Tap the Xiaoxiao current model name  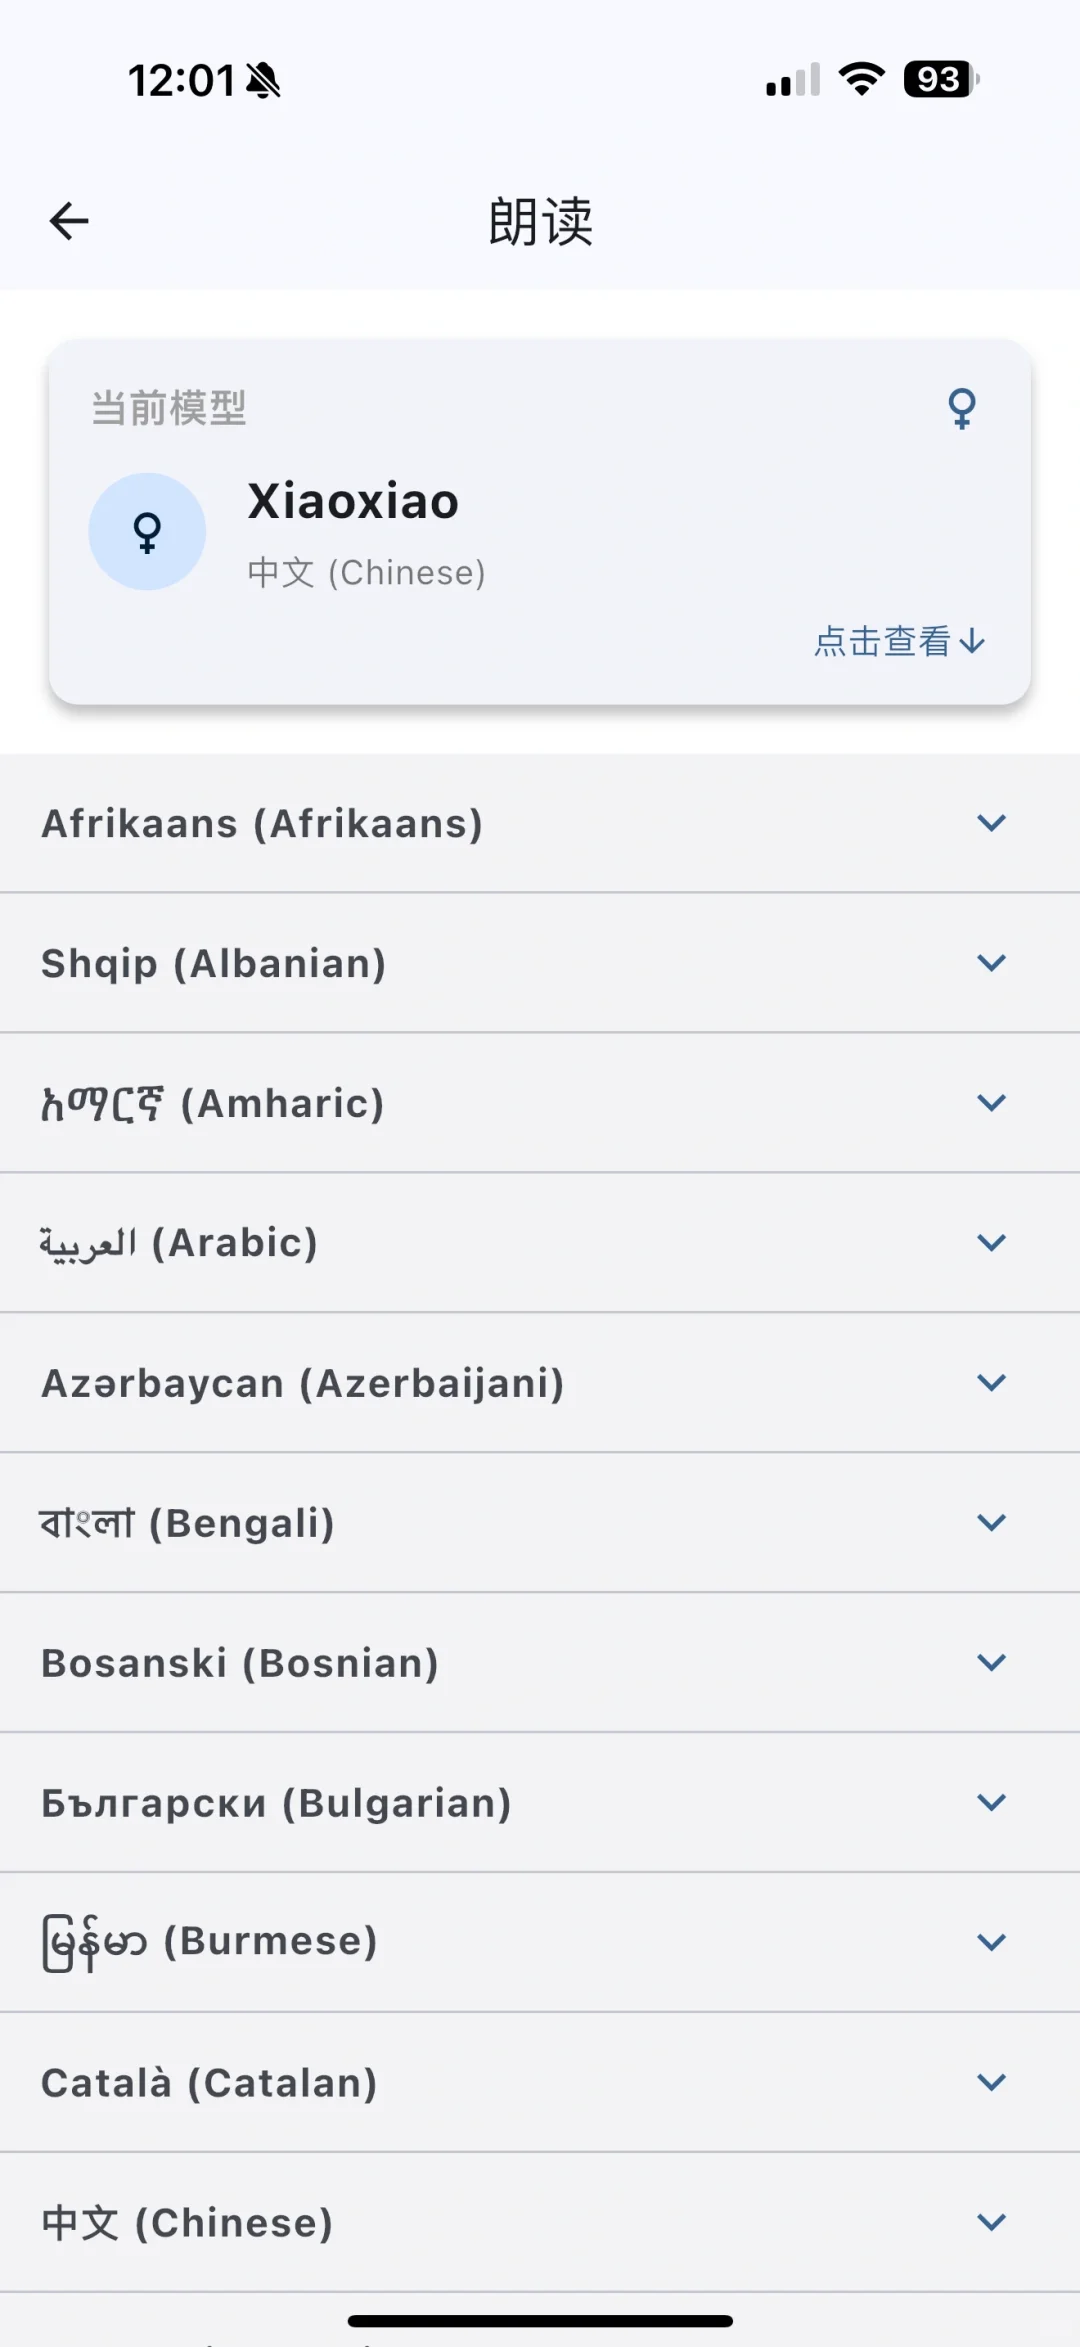click(x=353, y=501)
